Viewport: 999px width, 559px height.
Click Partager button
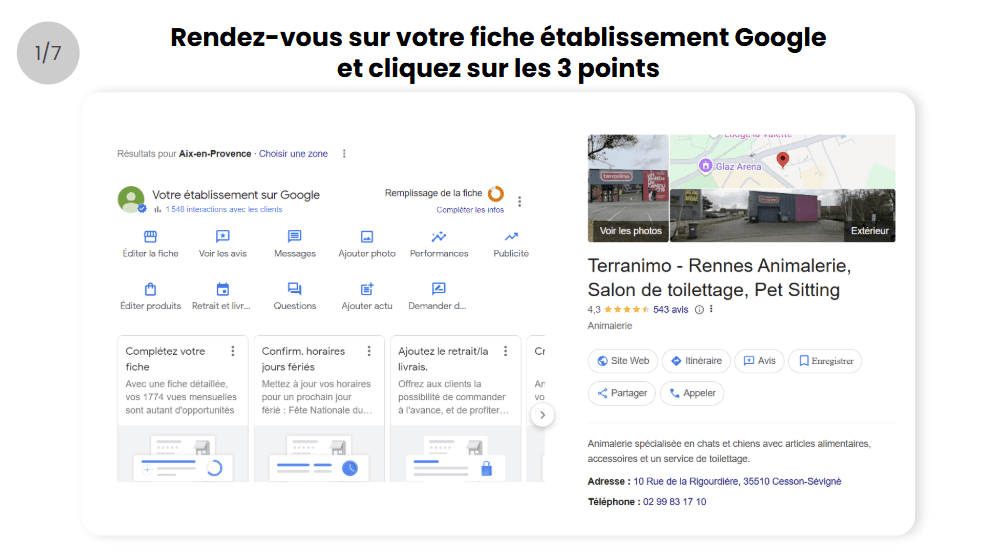[622, 393]
